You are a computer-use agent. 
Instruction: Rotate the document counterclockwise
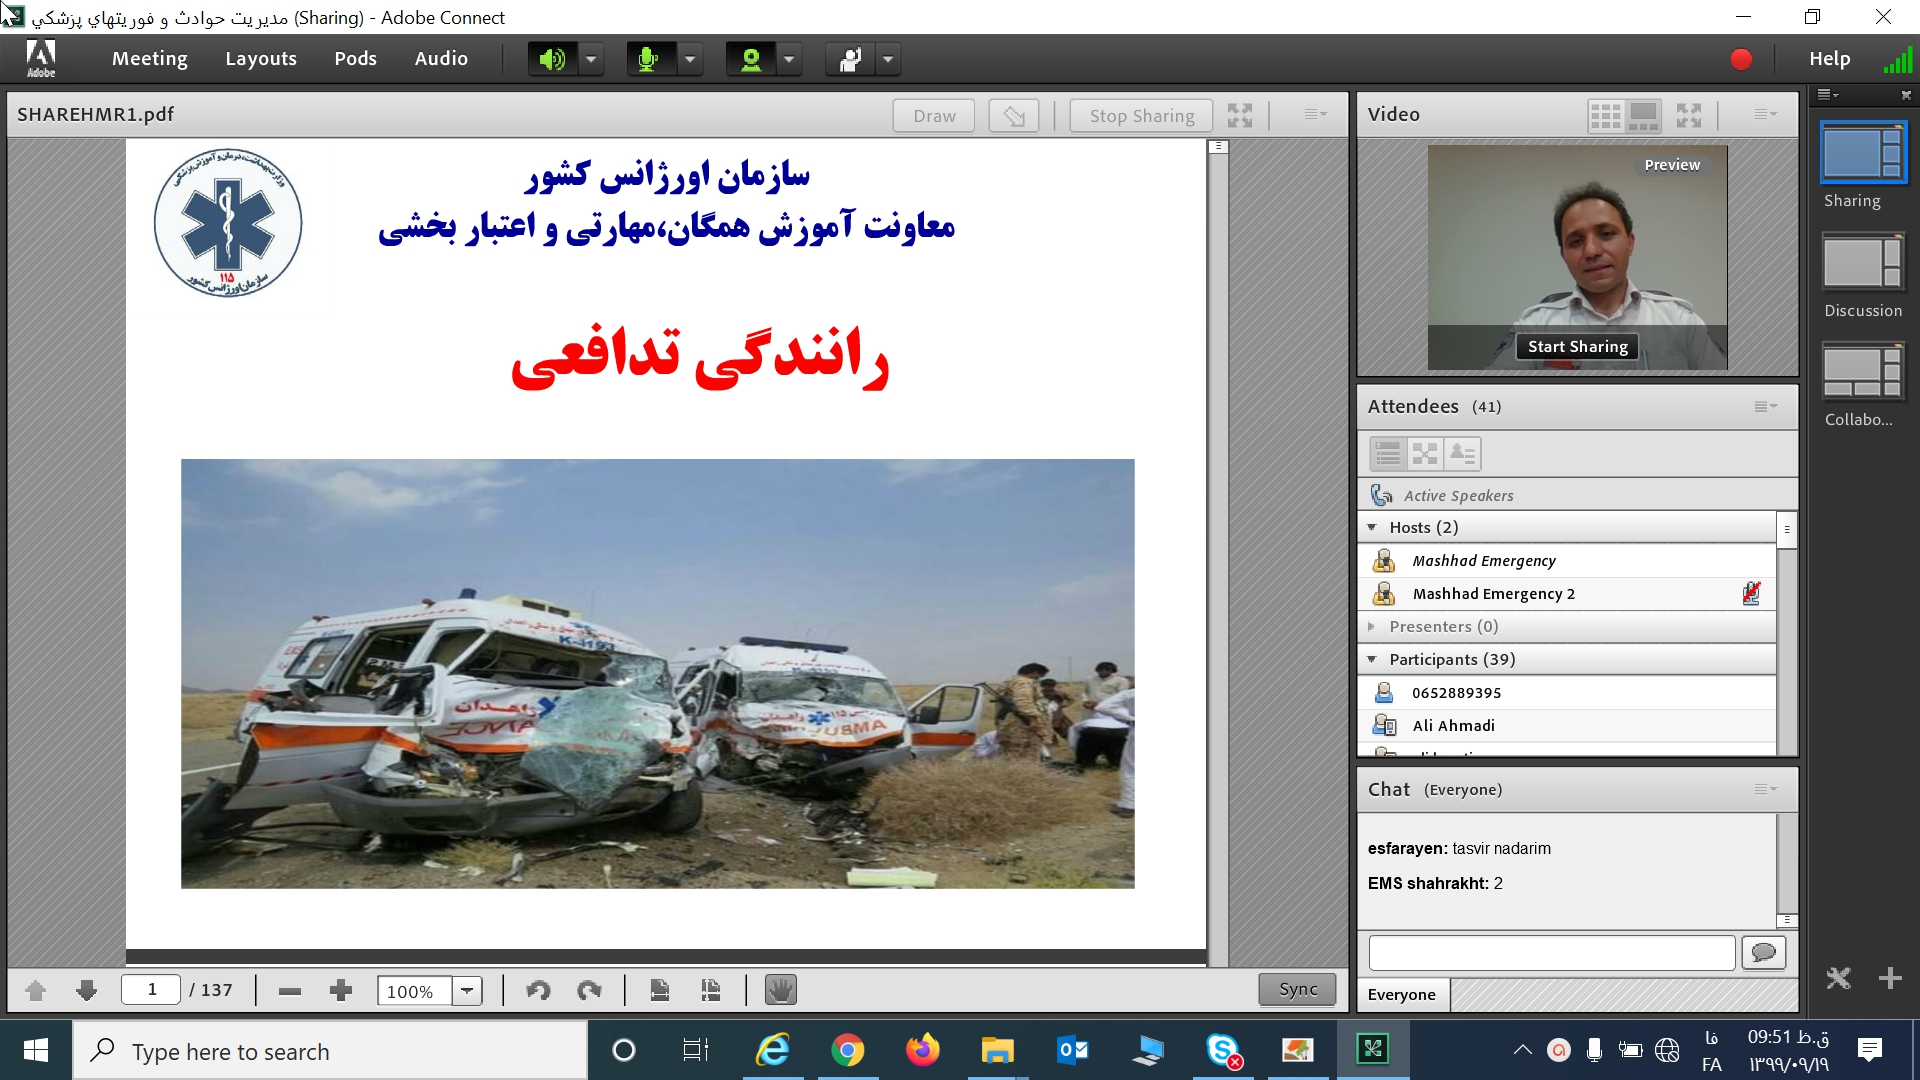[538, 990]
